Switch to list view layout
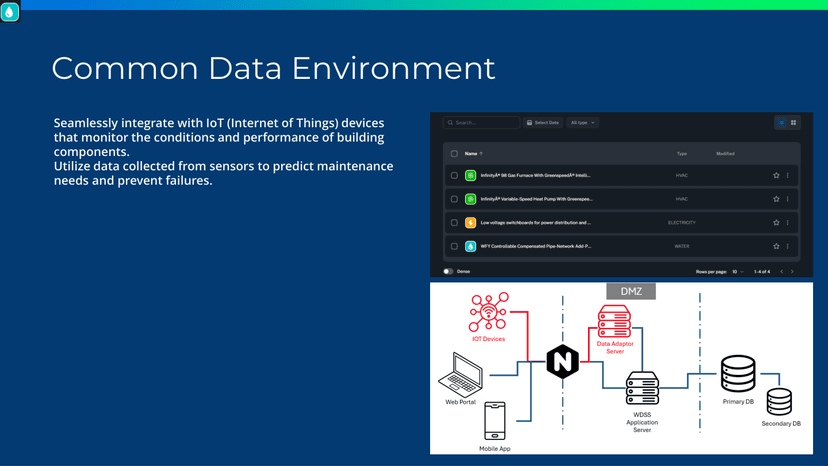Screen dimensions: 828x466 (781, 123)
